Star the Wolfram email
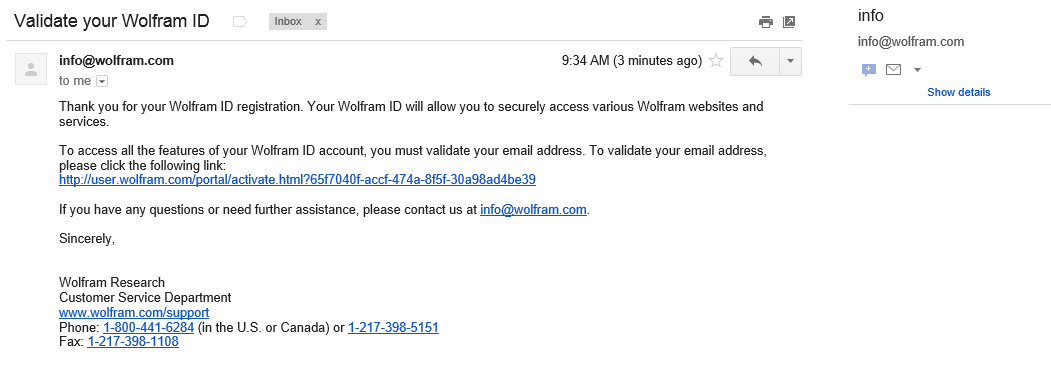 (716, 61)
